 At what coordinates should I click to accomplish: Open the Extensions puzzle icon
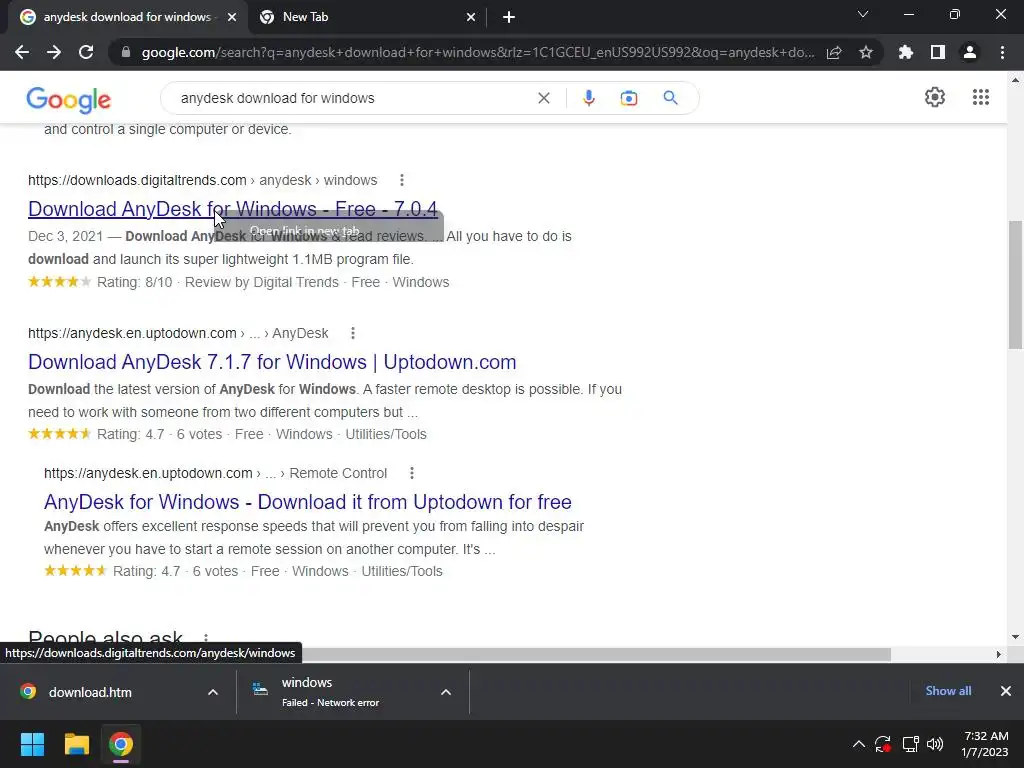click(x=906, y=52)
